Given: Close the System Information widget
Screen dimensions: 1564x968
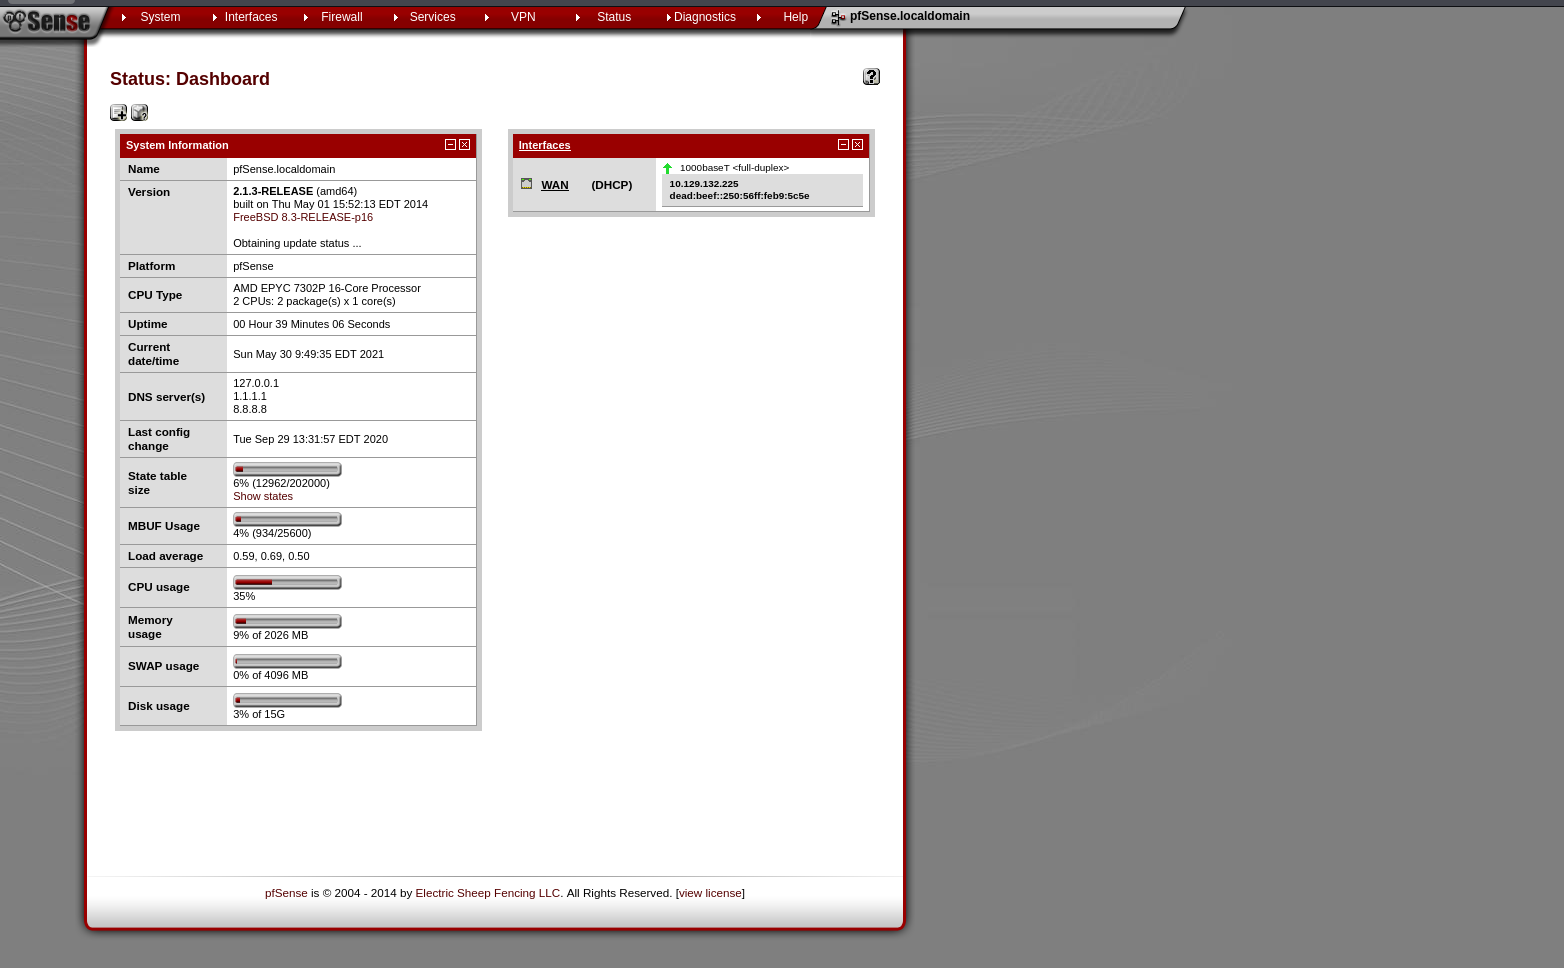Looking at the screenshot, I should tap(464, 145).
